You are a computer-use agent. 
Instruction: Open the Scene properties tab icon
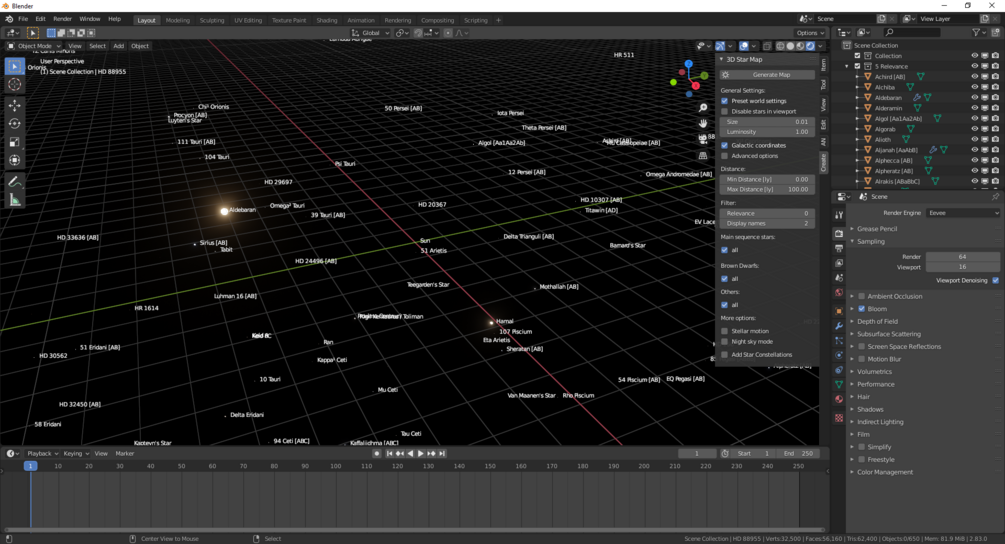click(839, 277)
